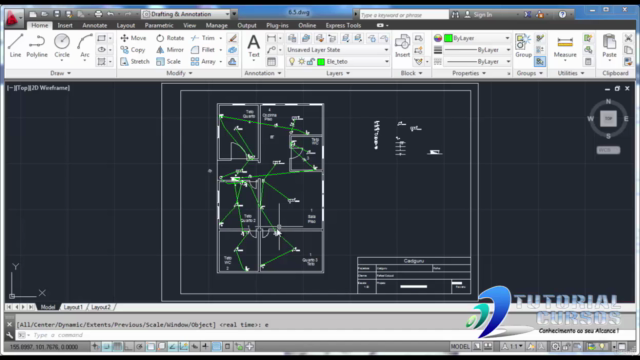640x360 pixels.
Task: Click the Rectangle tool icon in Draw panel
Action: 101,38
